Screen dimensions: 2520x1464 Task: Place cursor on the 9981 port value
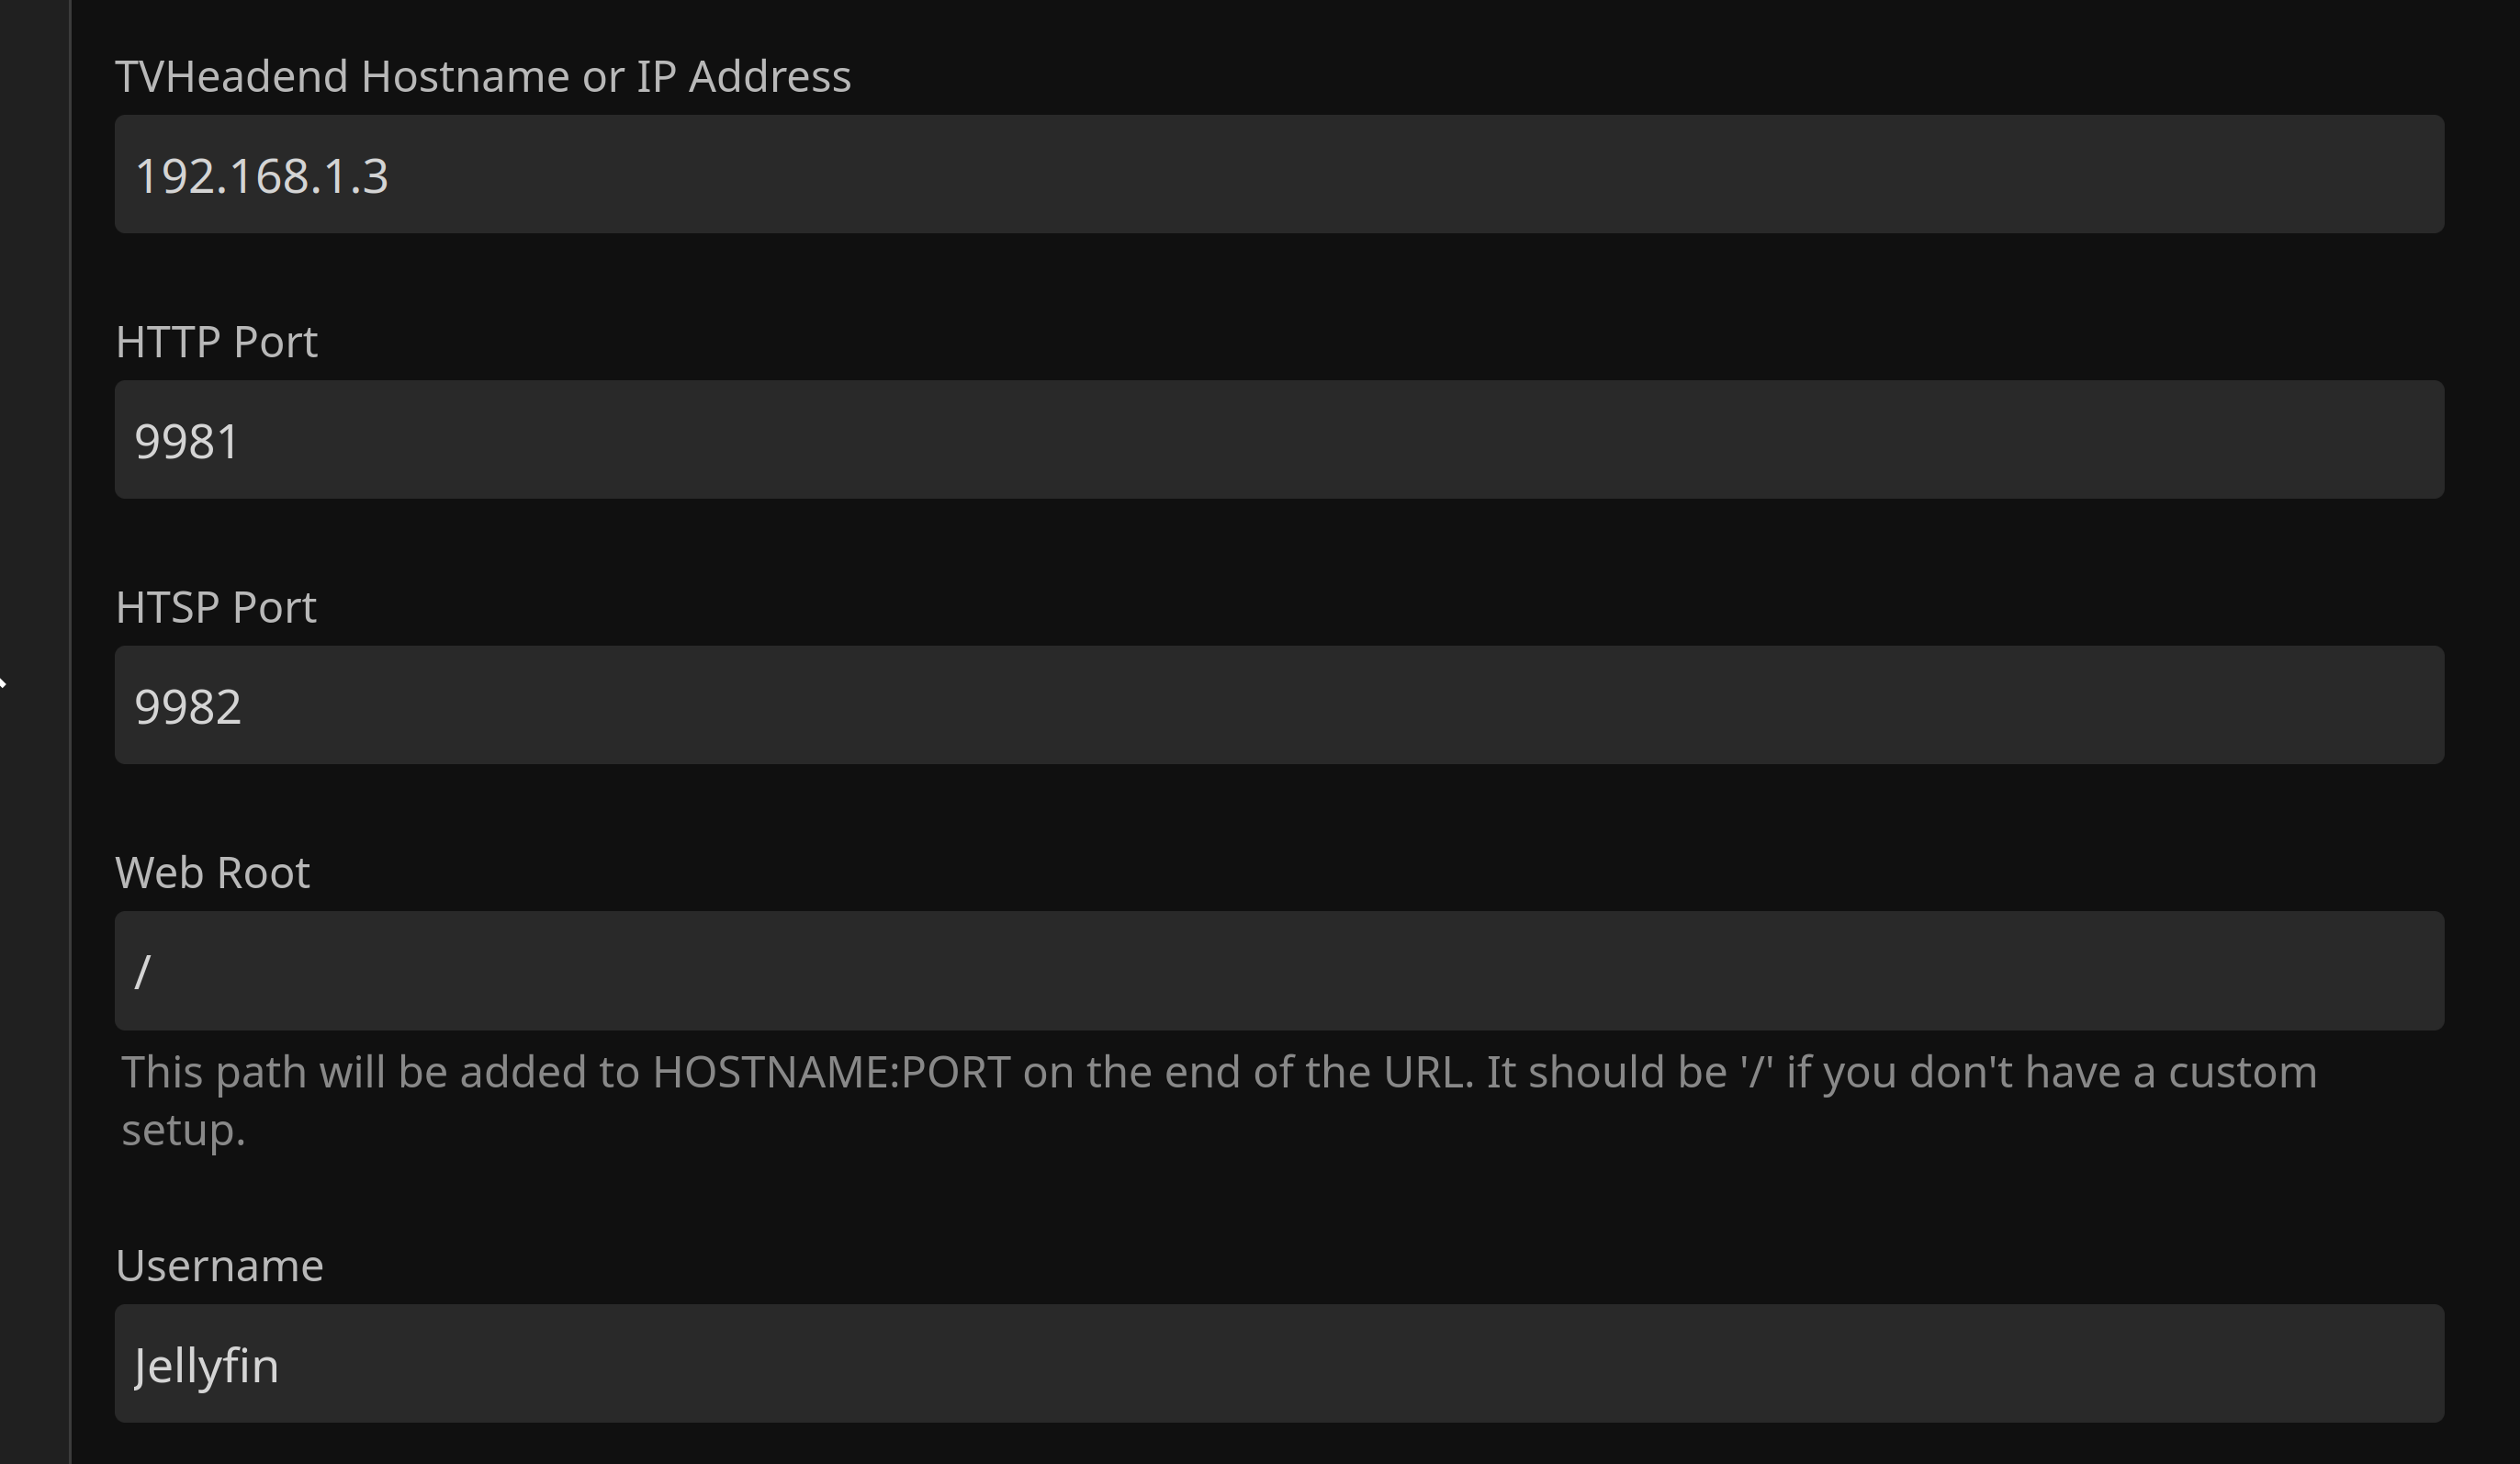pyautogui.click(x=187, y=442)
